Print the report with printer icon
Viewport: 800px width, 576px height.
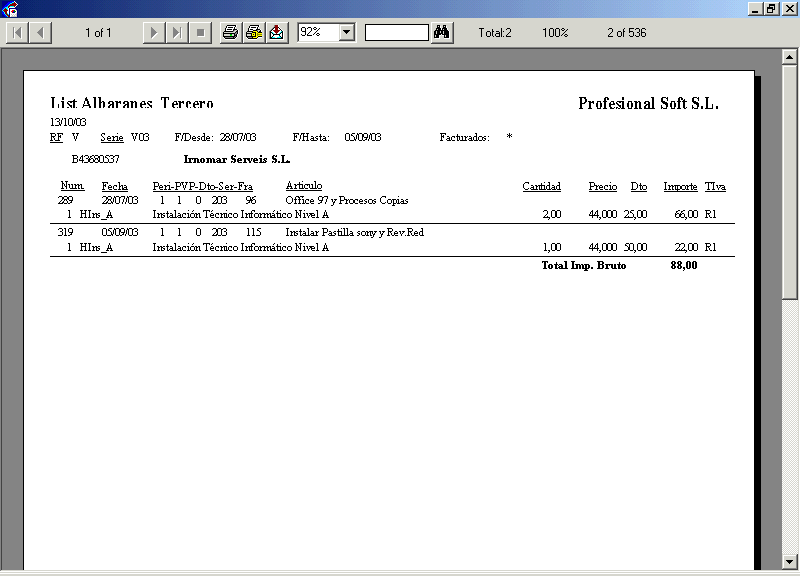pyautogui.click(x=230, y=33)
